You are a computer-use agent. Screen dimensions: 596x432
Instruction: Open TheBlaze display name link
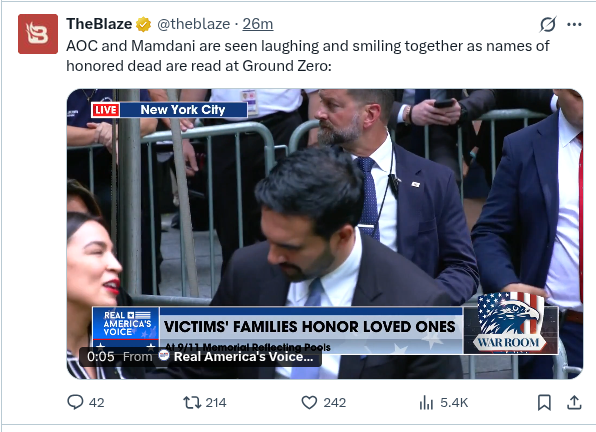coord(99,24)
